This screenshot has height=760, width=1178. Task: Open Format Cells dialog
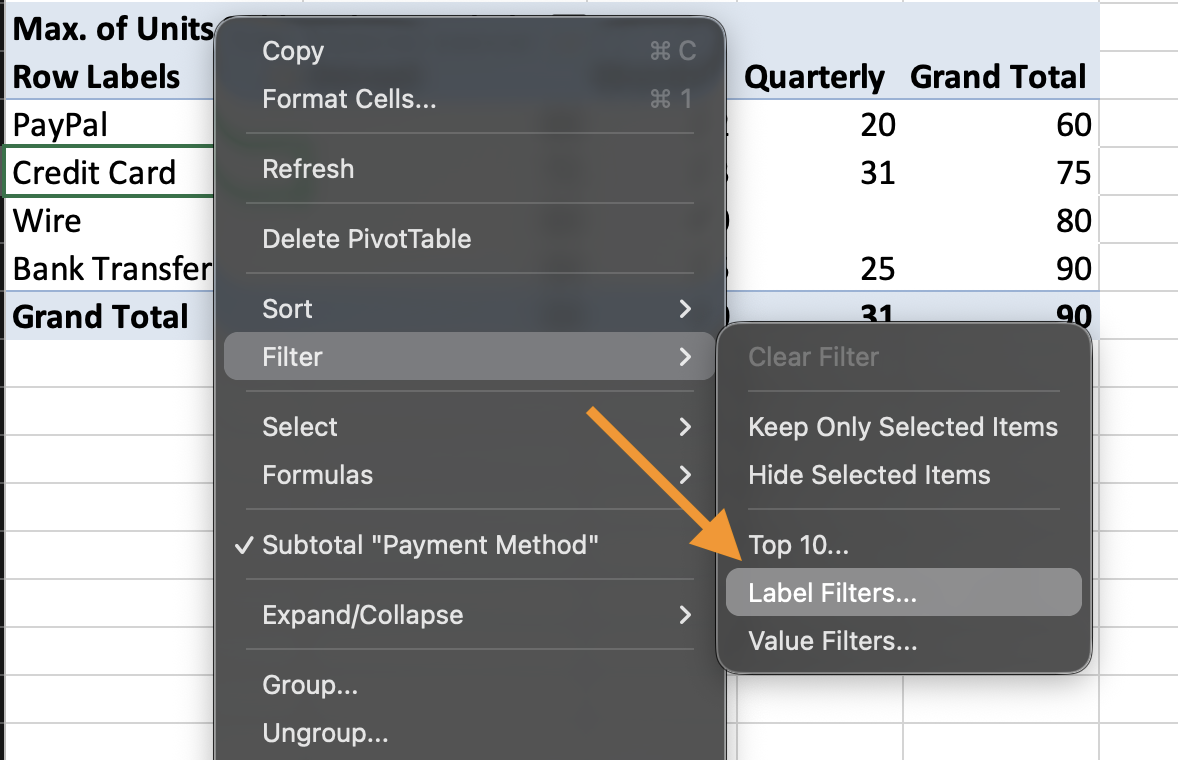point(349,99)
